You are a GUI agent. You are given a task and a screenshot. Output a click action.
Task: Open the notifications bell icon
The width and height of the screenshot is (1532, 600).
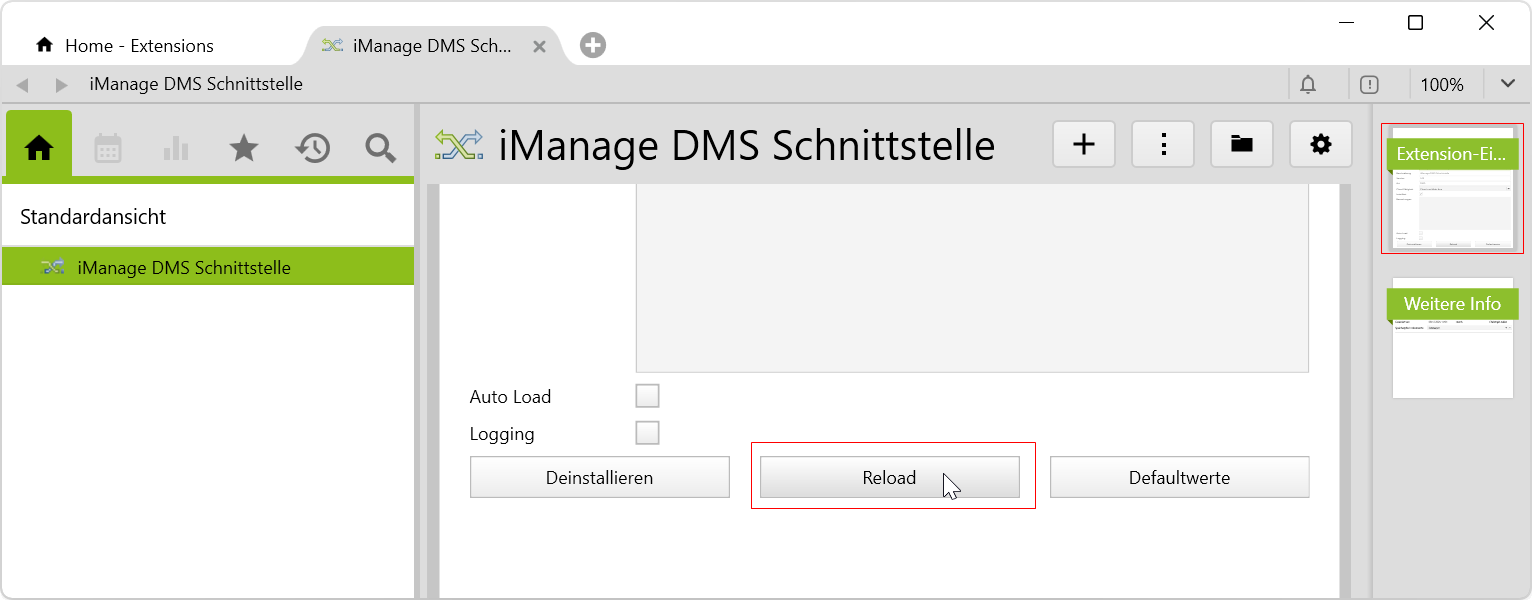1308,85
